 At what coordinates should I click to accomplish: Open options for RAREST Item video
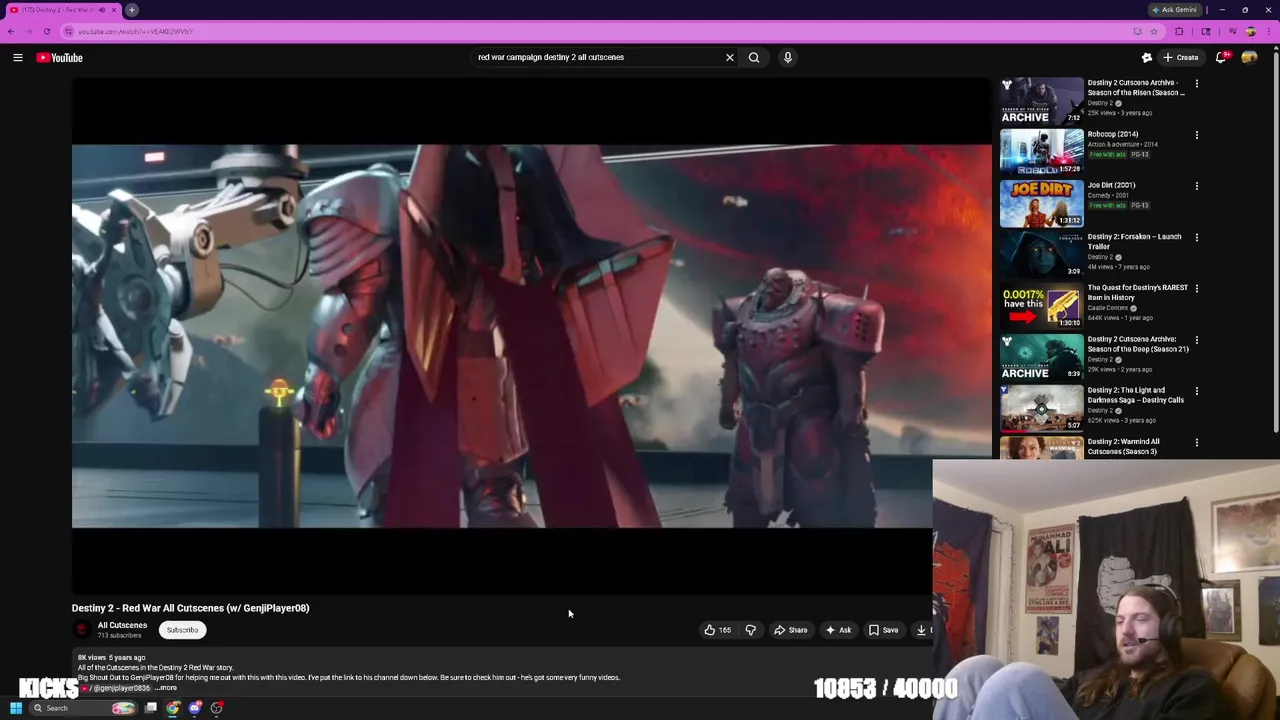(1196, 289)
